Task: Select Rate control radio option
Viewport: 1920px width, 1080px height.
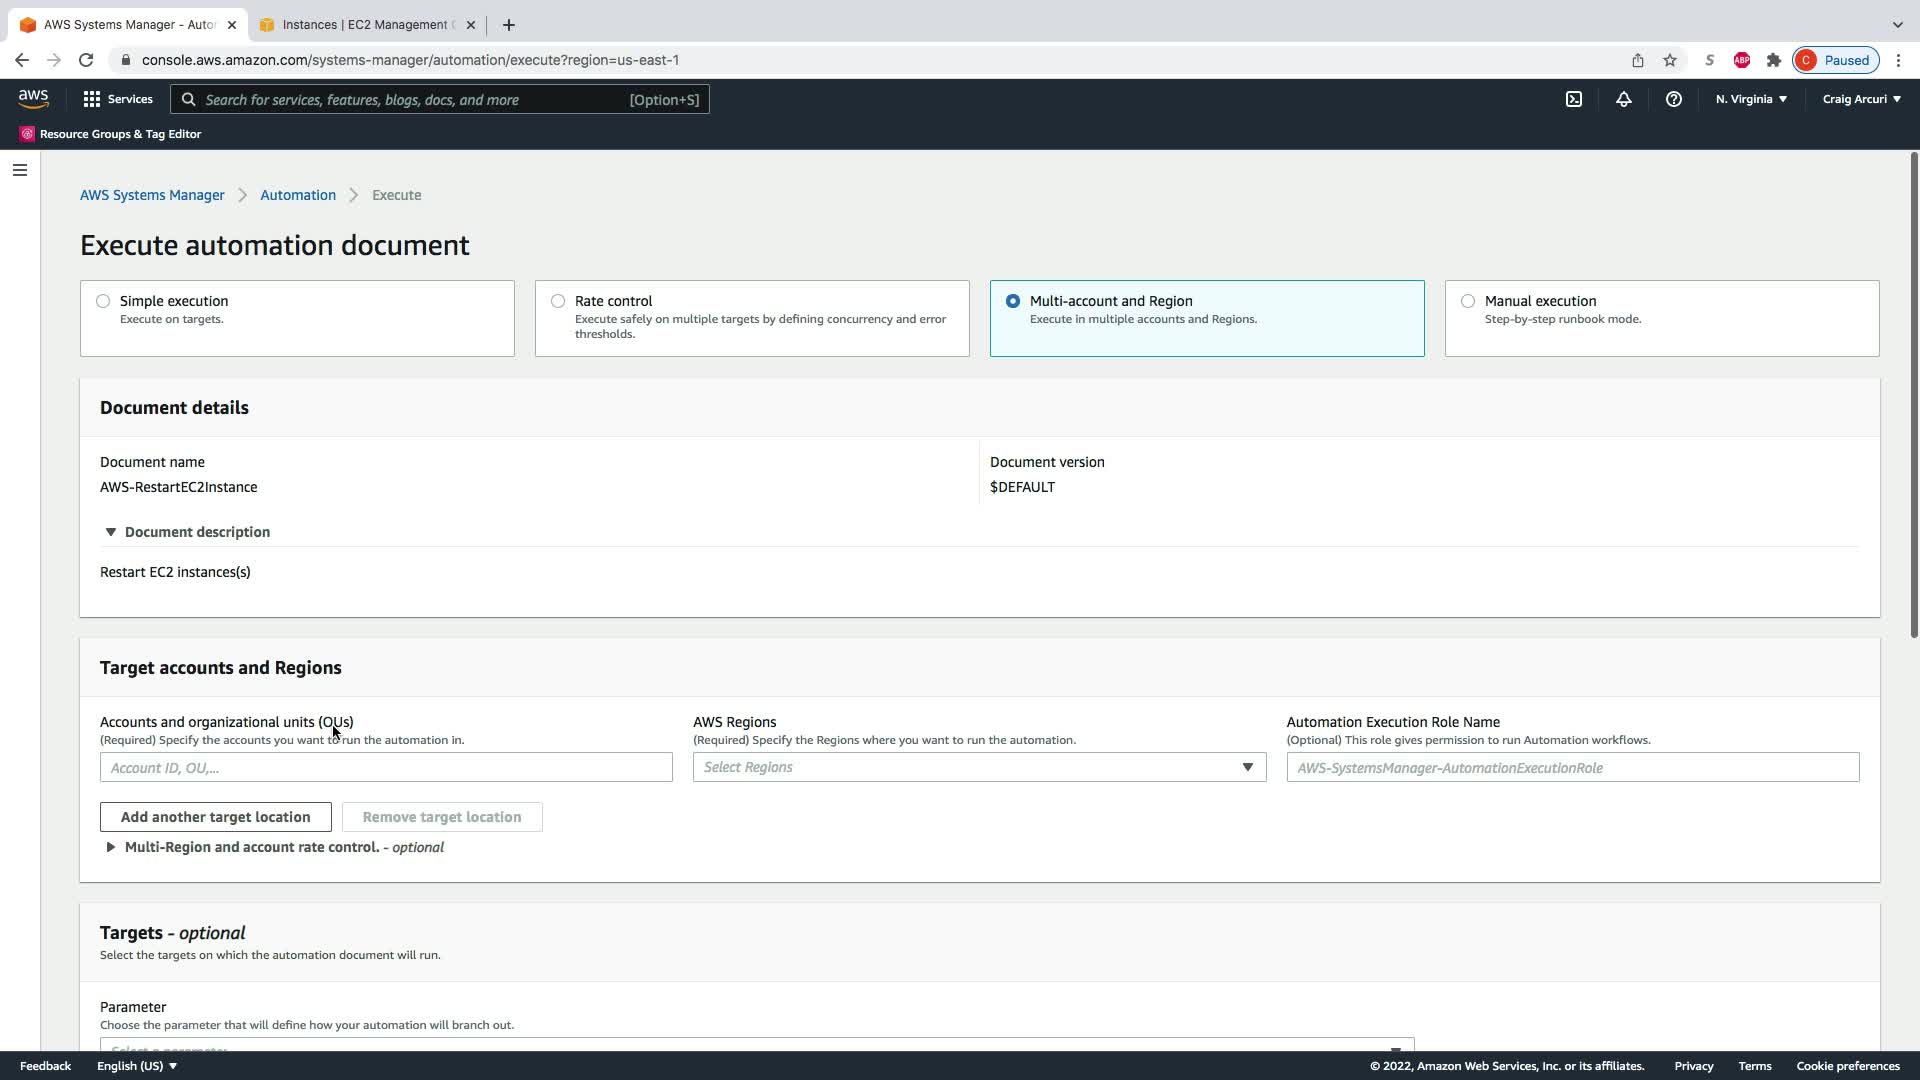Action: point(558,301)
